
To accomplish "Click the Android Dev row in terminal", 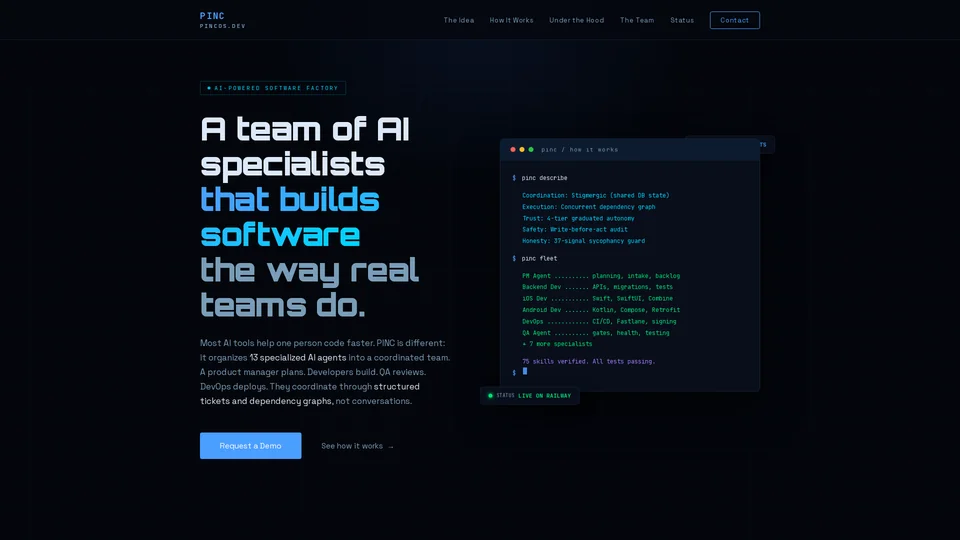I will (601, 310).
